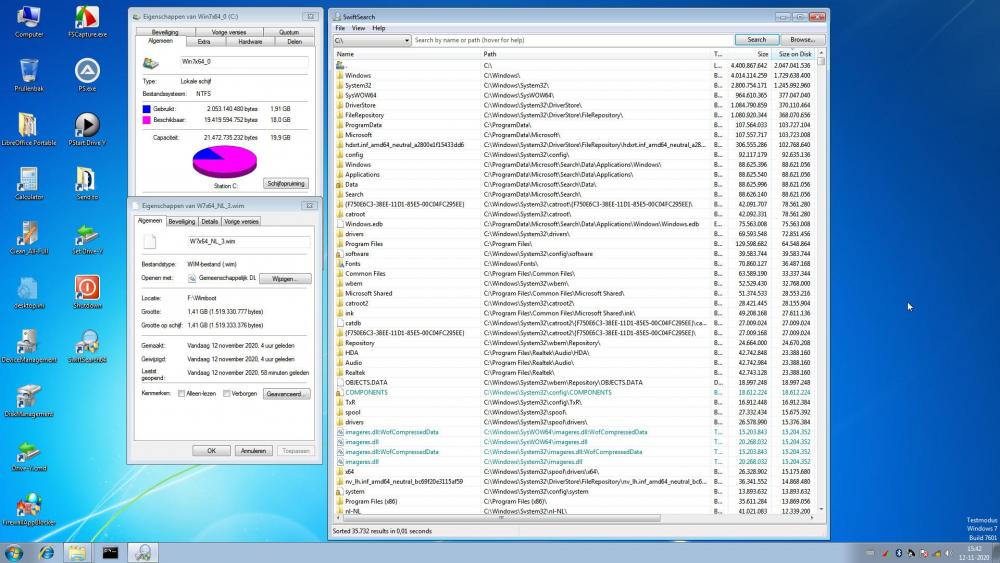1000x563 pixels.
Task: Launch the Calculator desktop shortcut
Action: pos(29,180)
